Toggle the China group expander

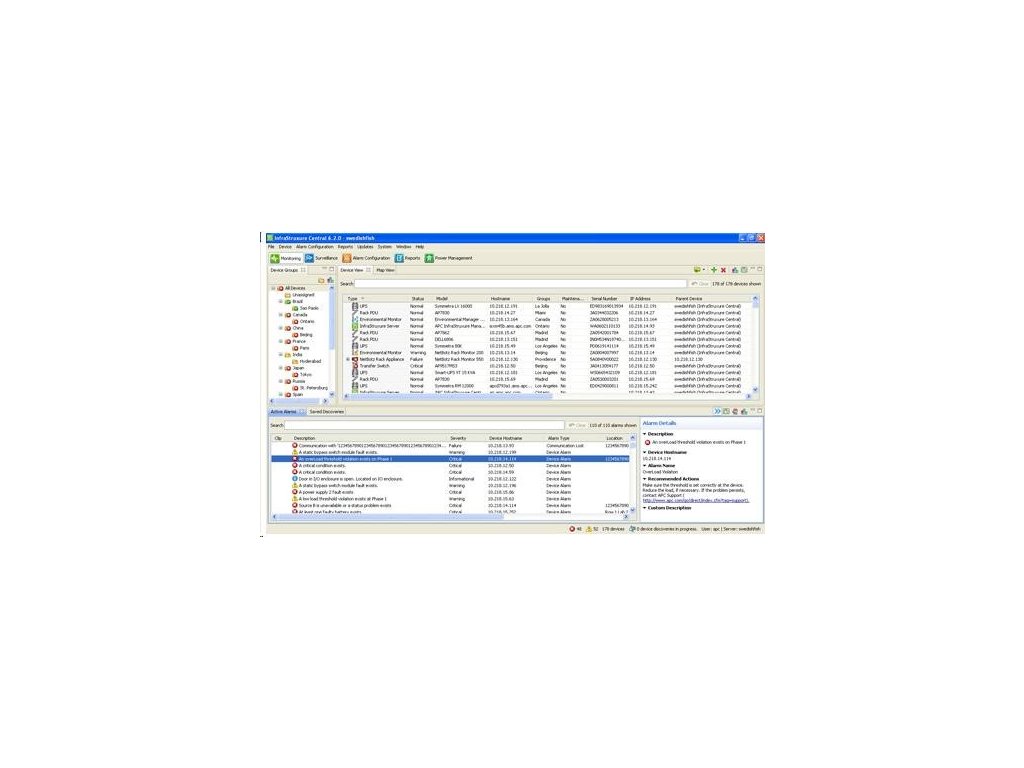click(281, 328)
